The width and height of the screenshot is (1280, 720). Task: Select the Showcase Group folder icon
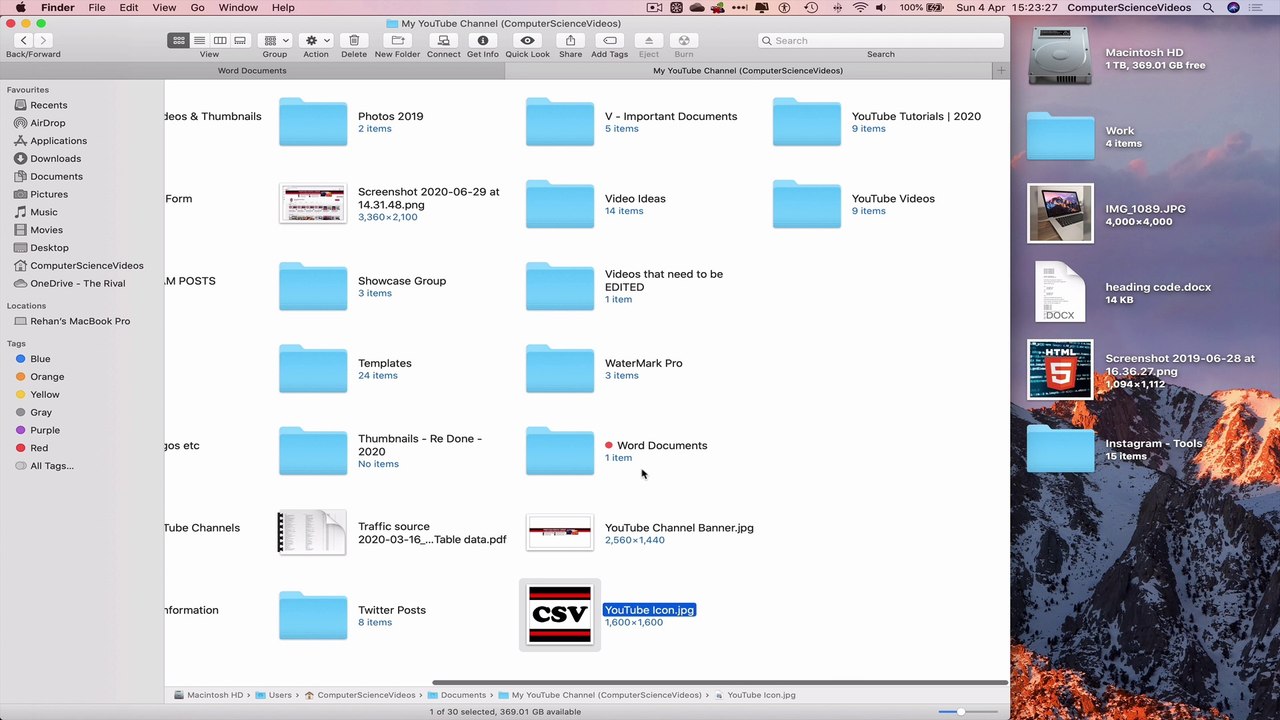point(313,287)
